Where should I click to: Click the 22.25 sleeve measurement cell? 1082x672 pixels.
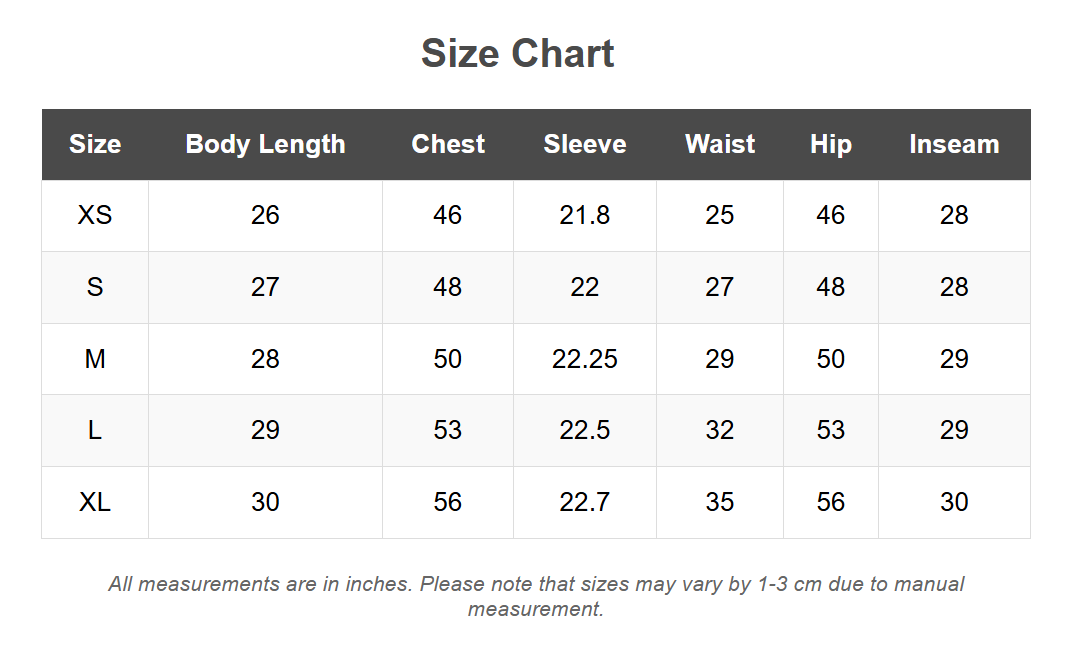click(x=585, y=359)
